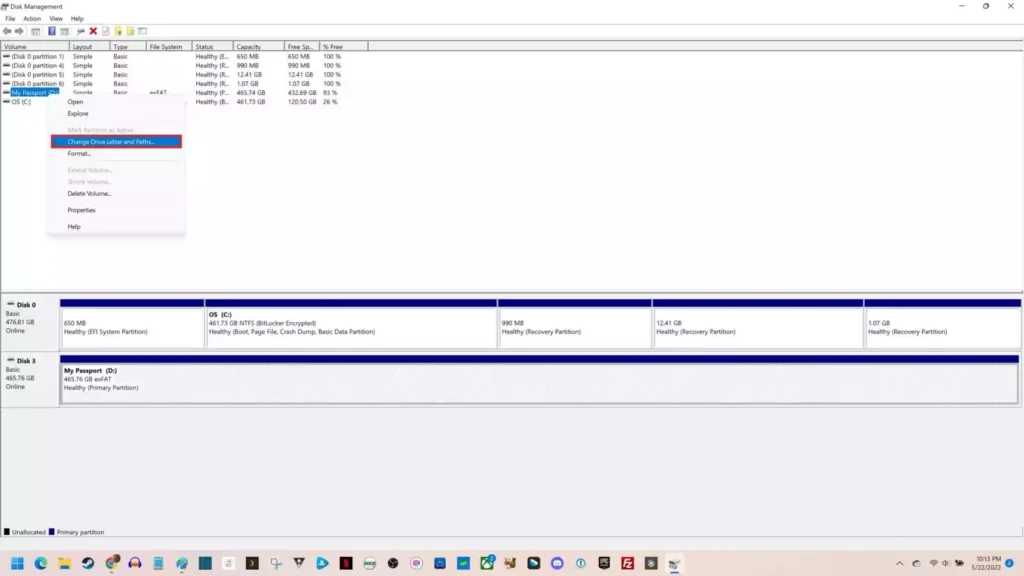Open the View menu
Image resolution: width=1024 pixels, height=576 pixels.
tap(56, 19)
